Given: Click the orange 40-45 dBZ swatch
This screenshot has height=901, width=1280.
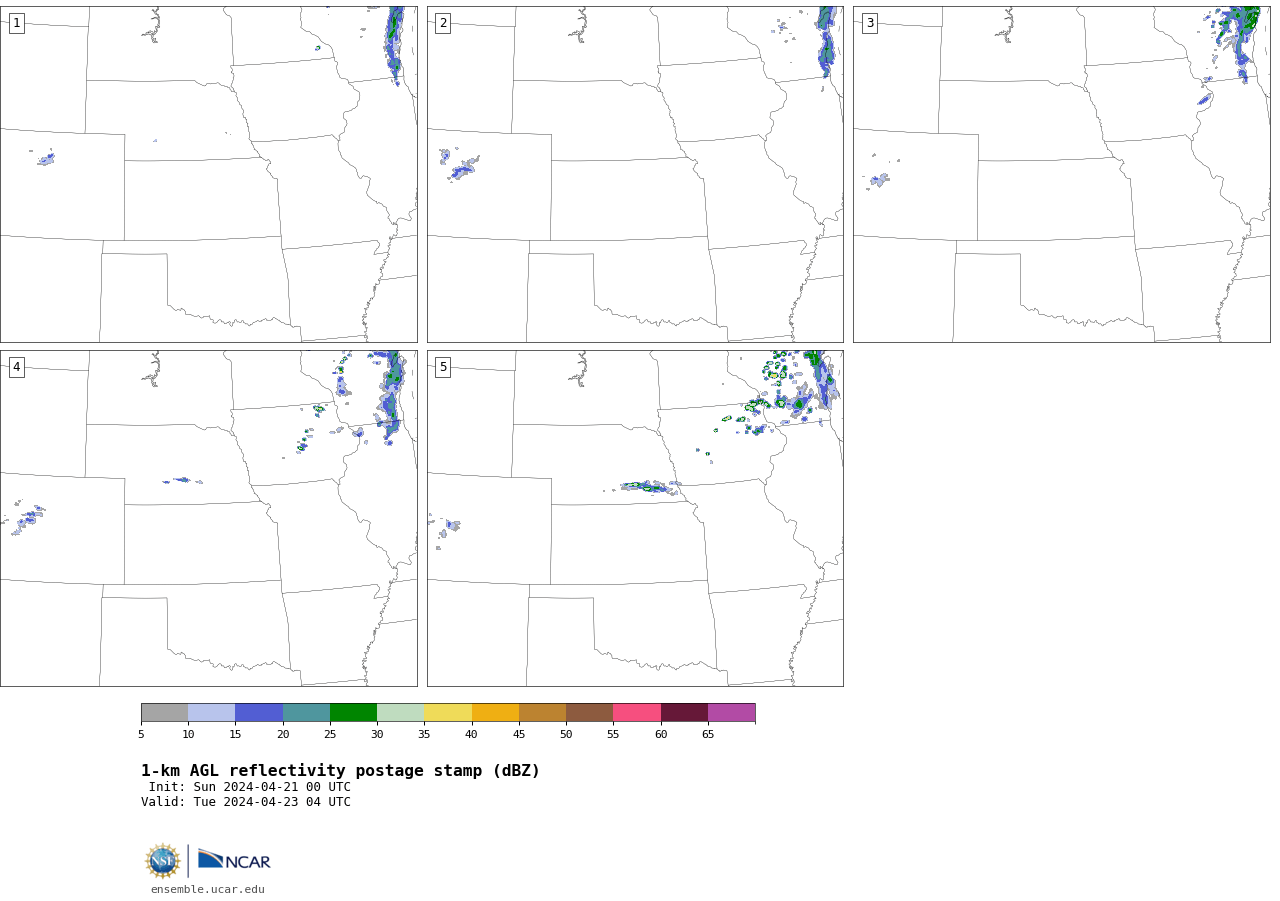Looking at the screenshot, I should click(495, 713).
